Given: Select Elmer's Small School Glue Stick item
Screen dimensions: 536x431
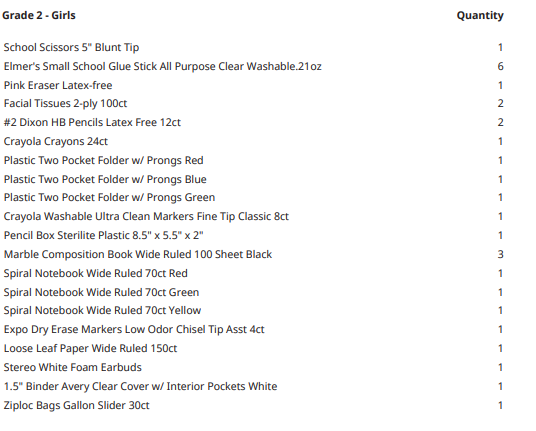Looking at the screenshot, I should tap(163, 66).
